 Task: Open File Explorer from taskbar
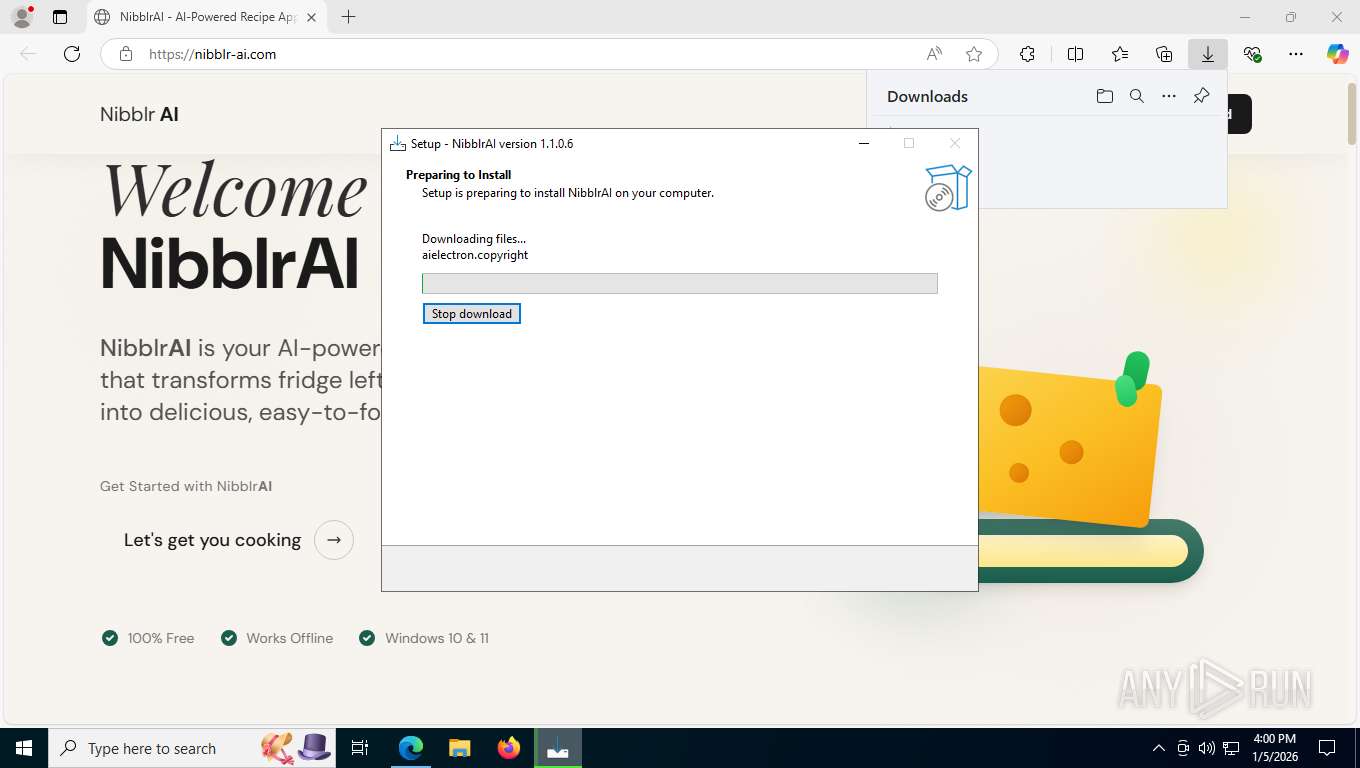(459, 748)
